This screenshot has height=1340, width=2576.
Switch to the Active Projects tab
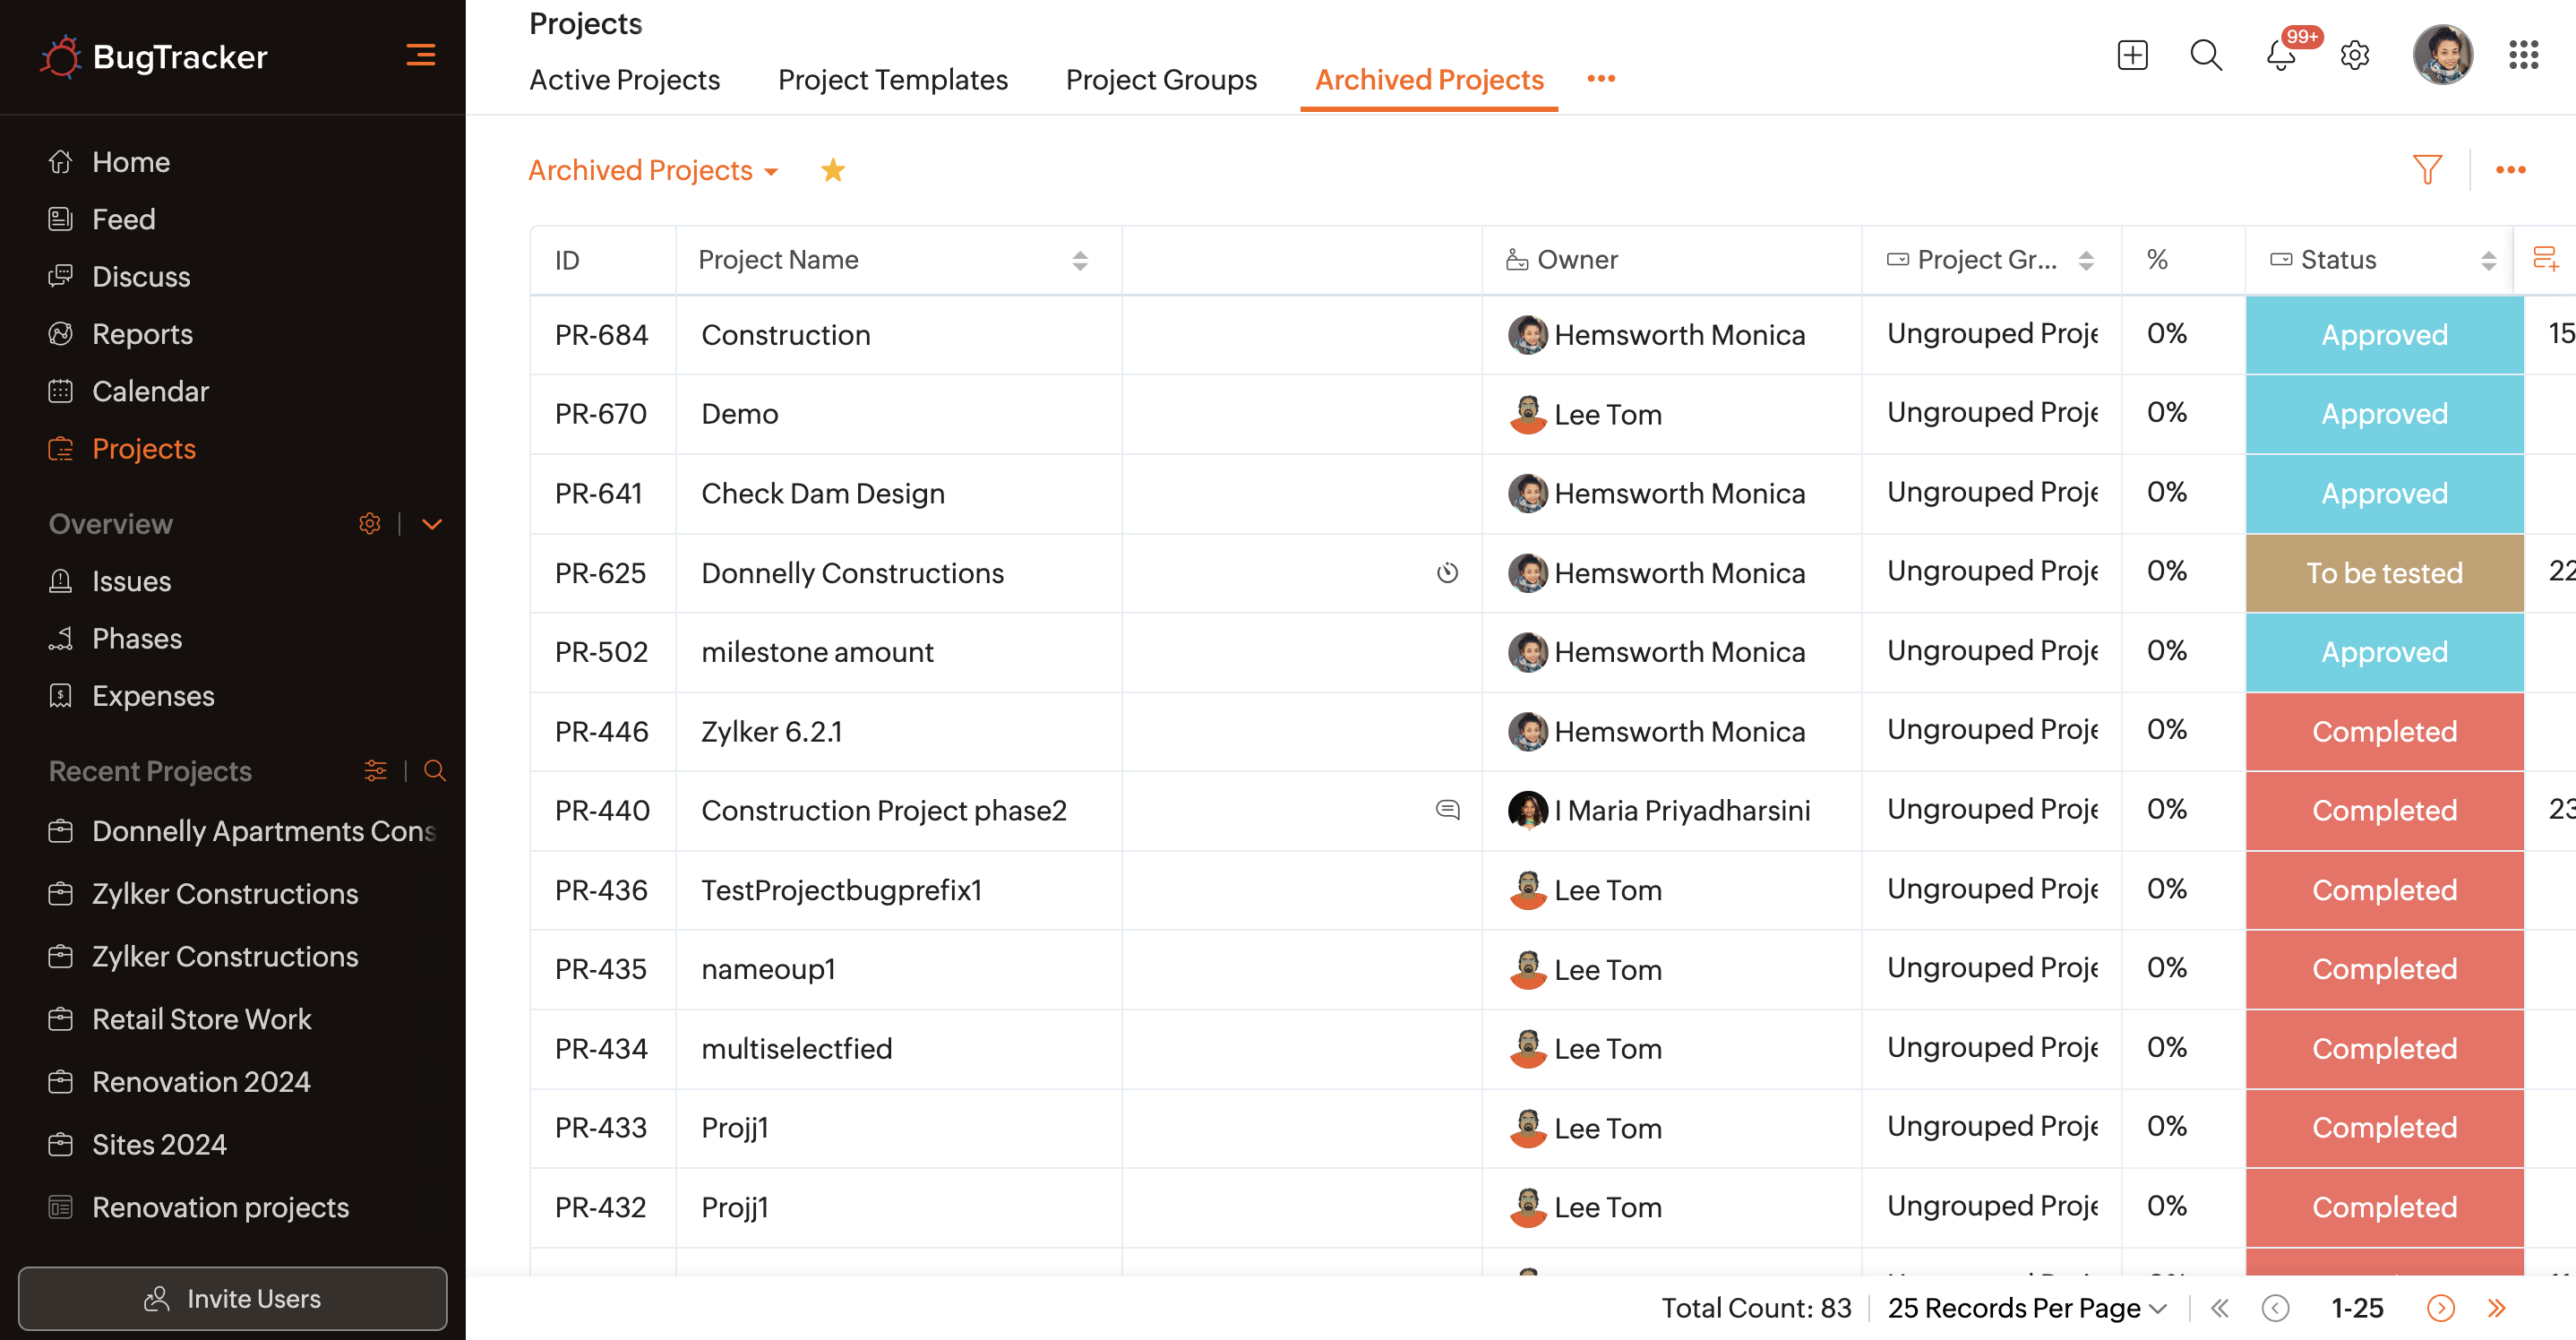pyautogui.click(x=624, y=80)
